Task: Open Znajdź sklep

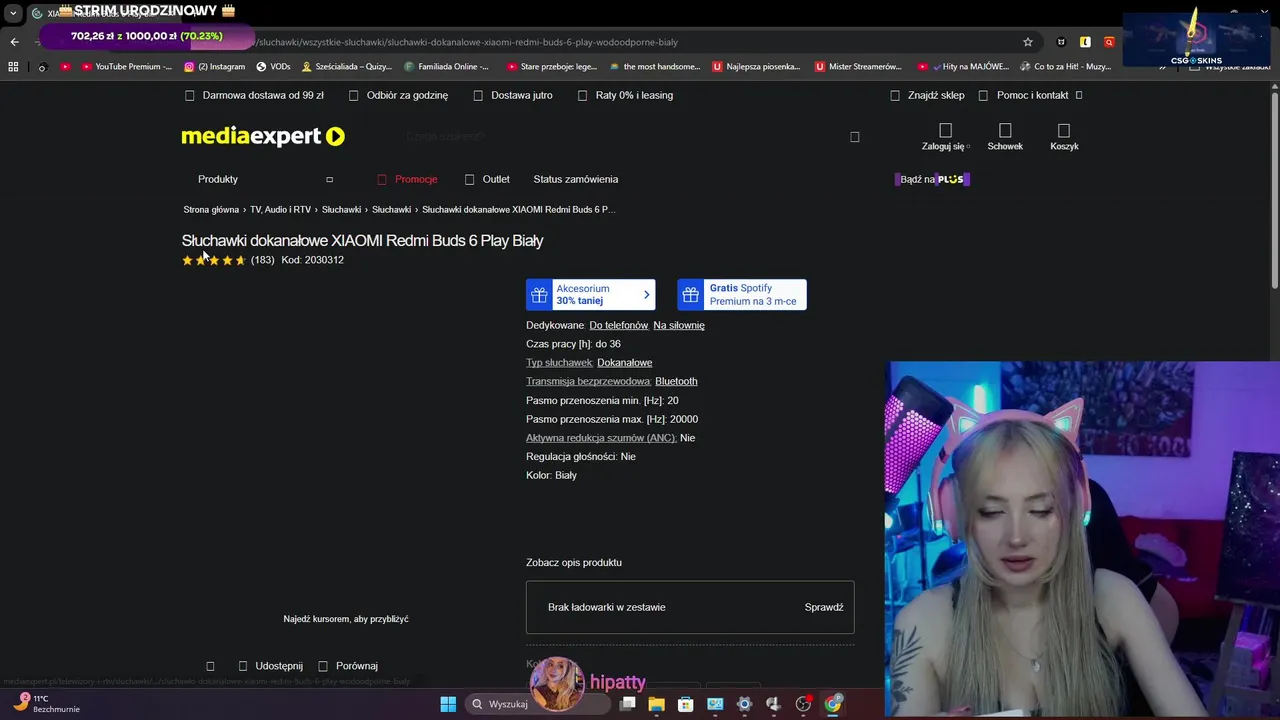Action: 927,95
